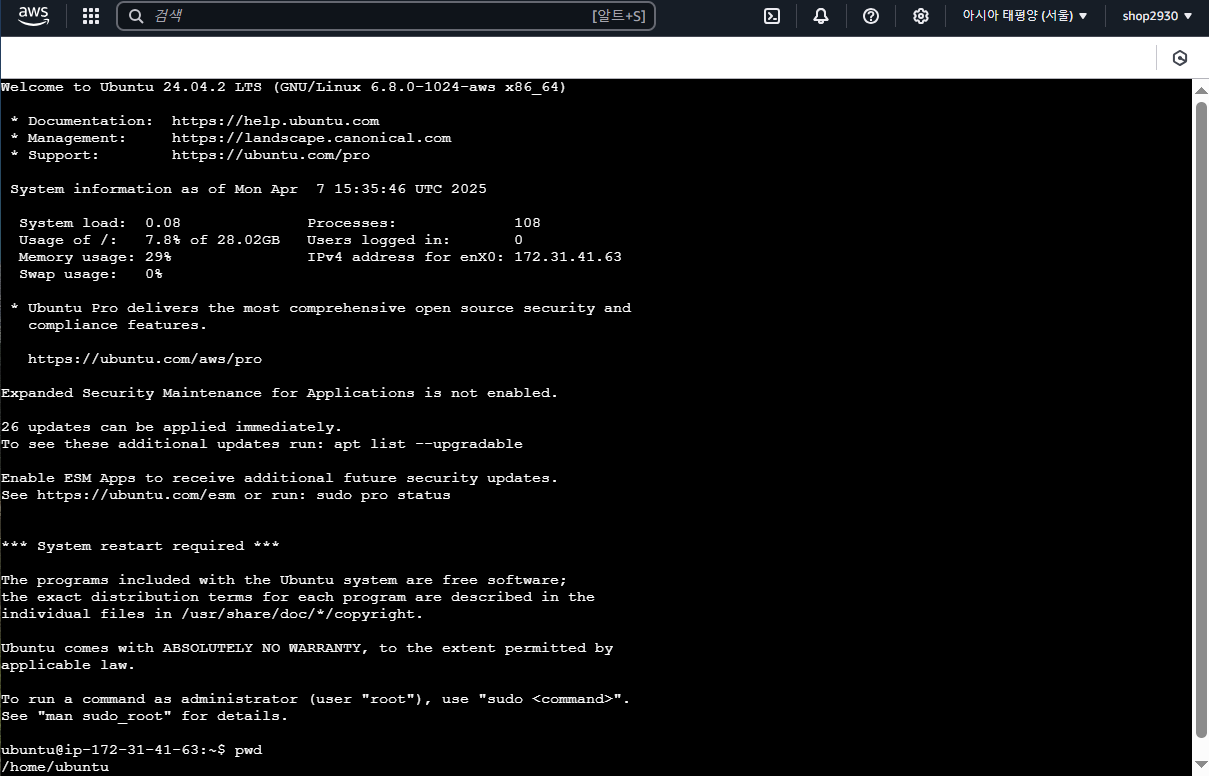
Task: Click the 'Expanded Security Maintenance' line
Action: point(280,393)
